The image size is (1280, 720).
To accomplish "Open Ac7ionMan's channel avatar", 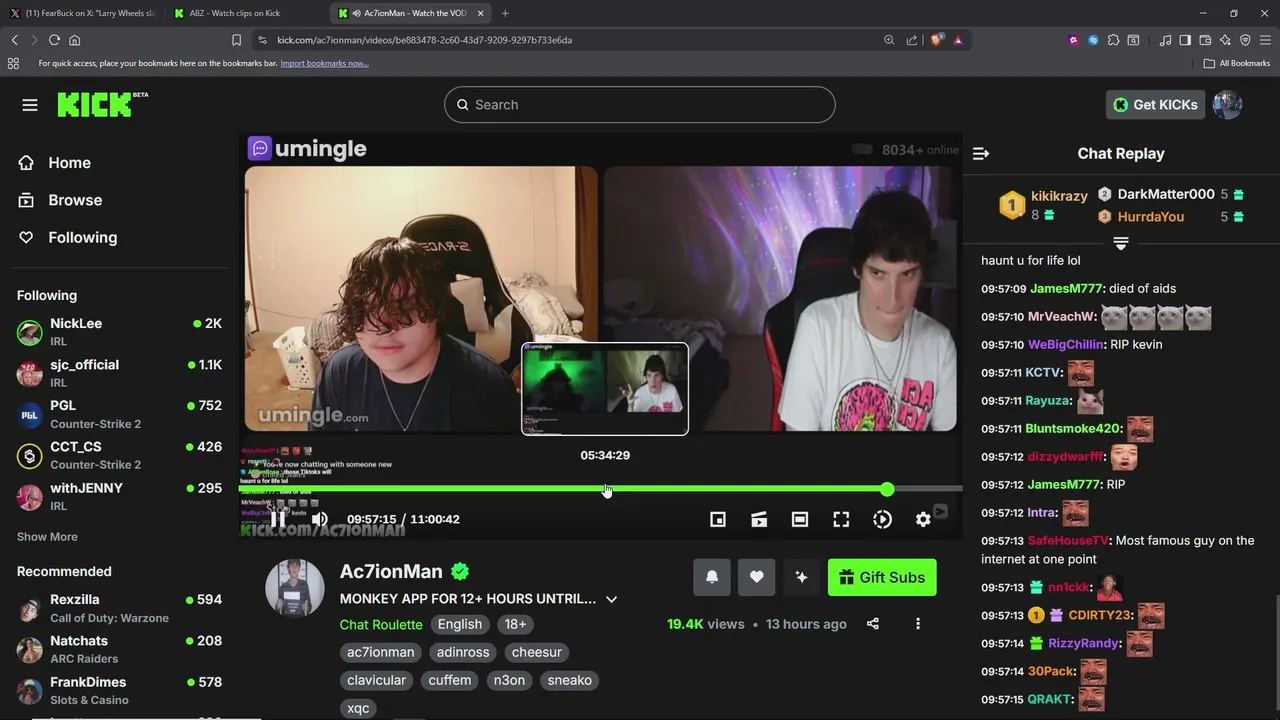I will [294, 588].
